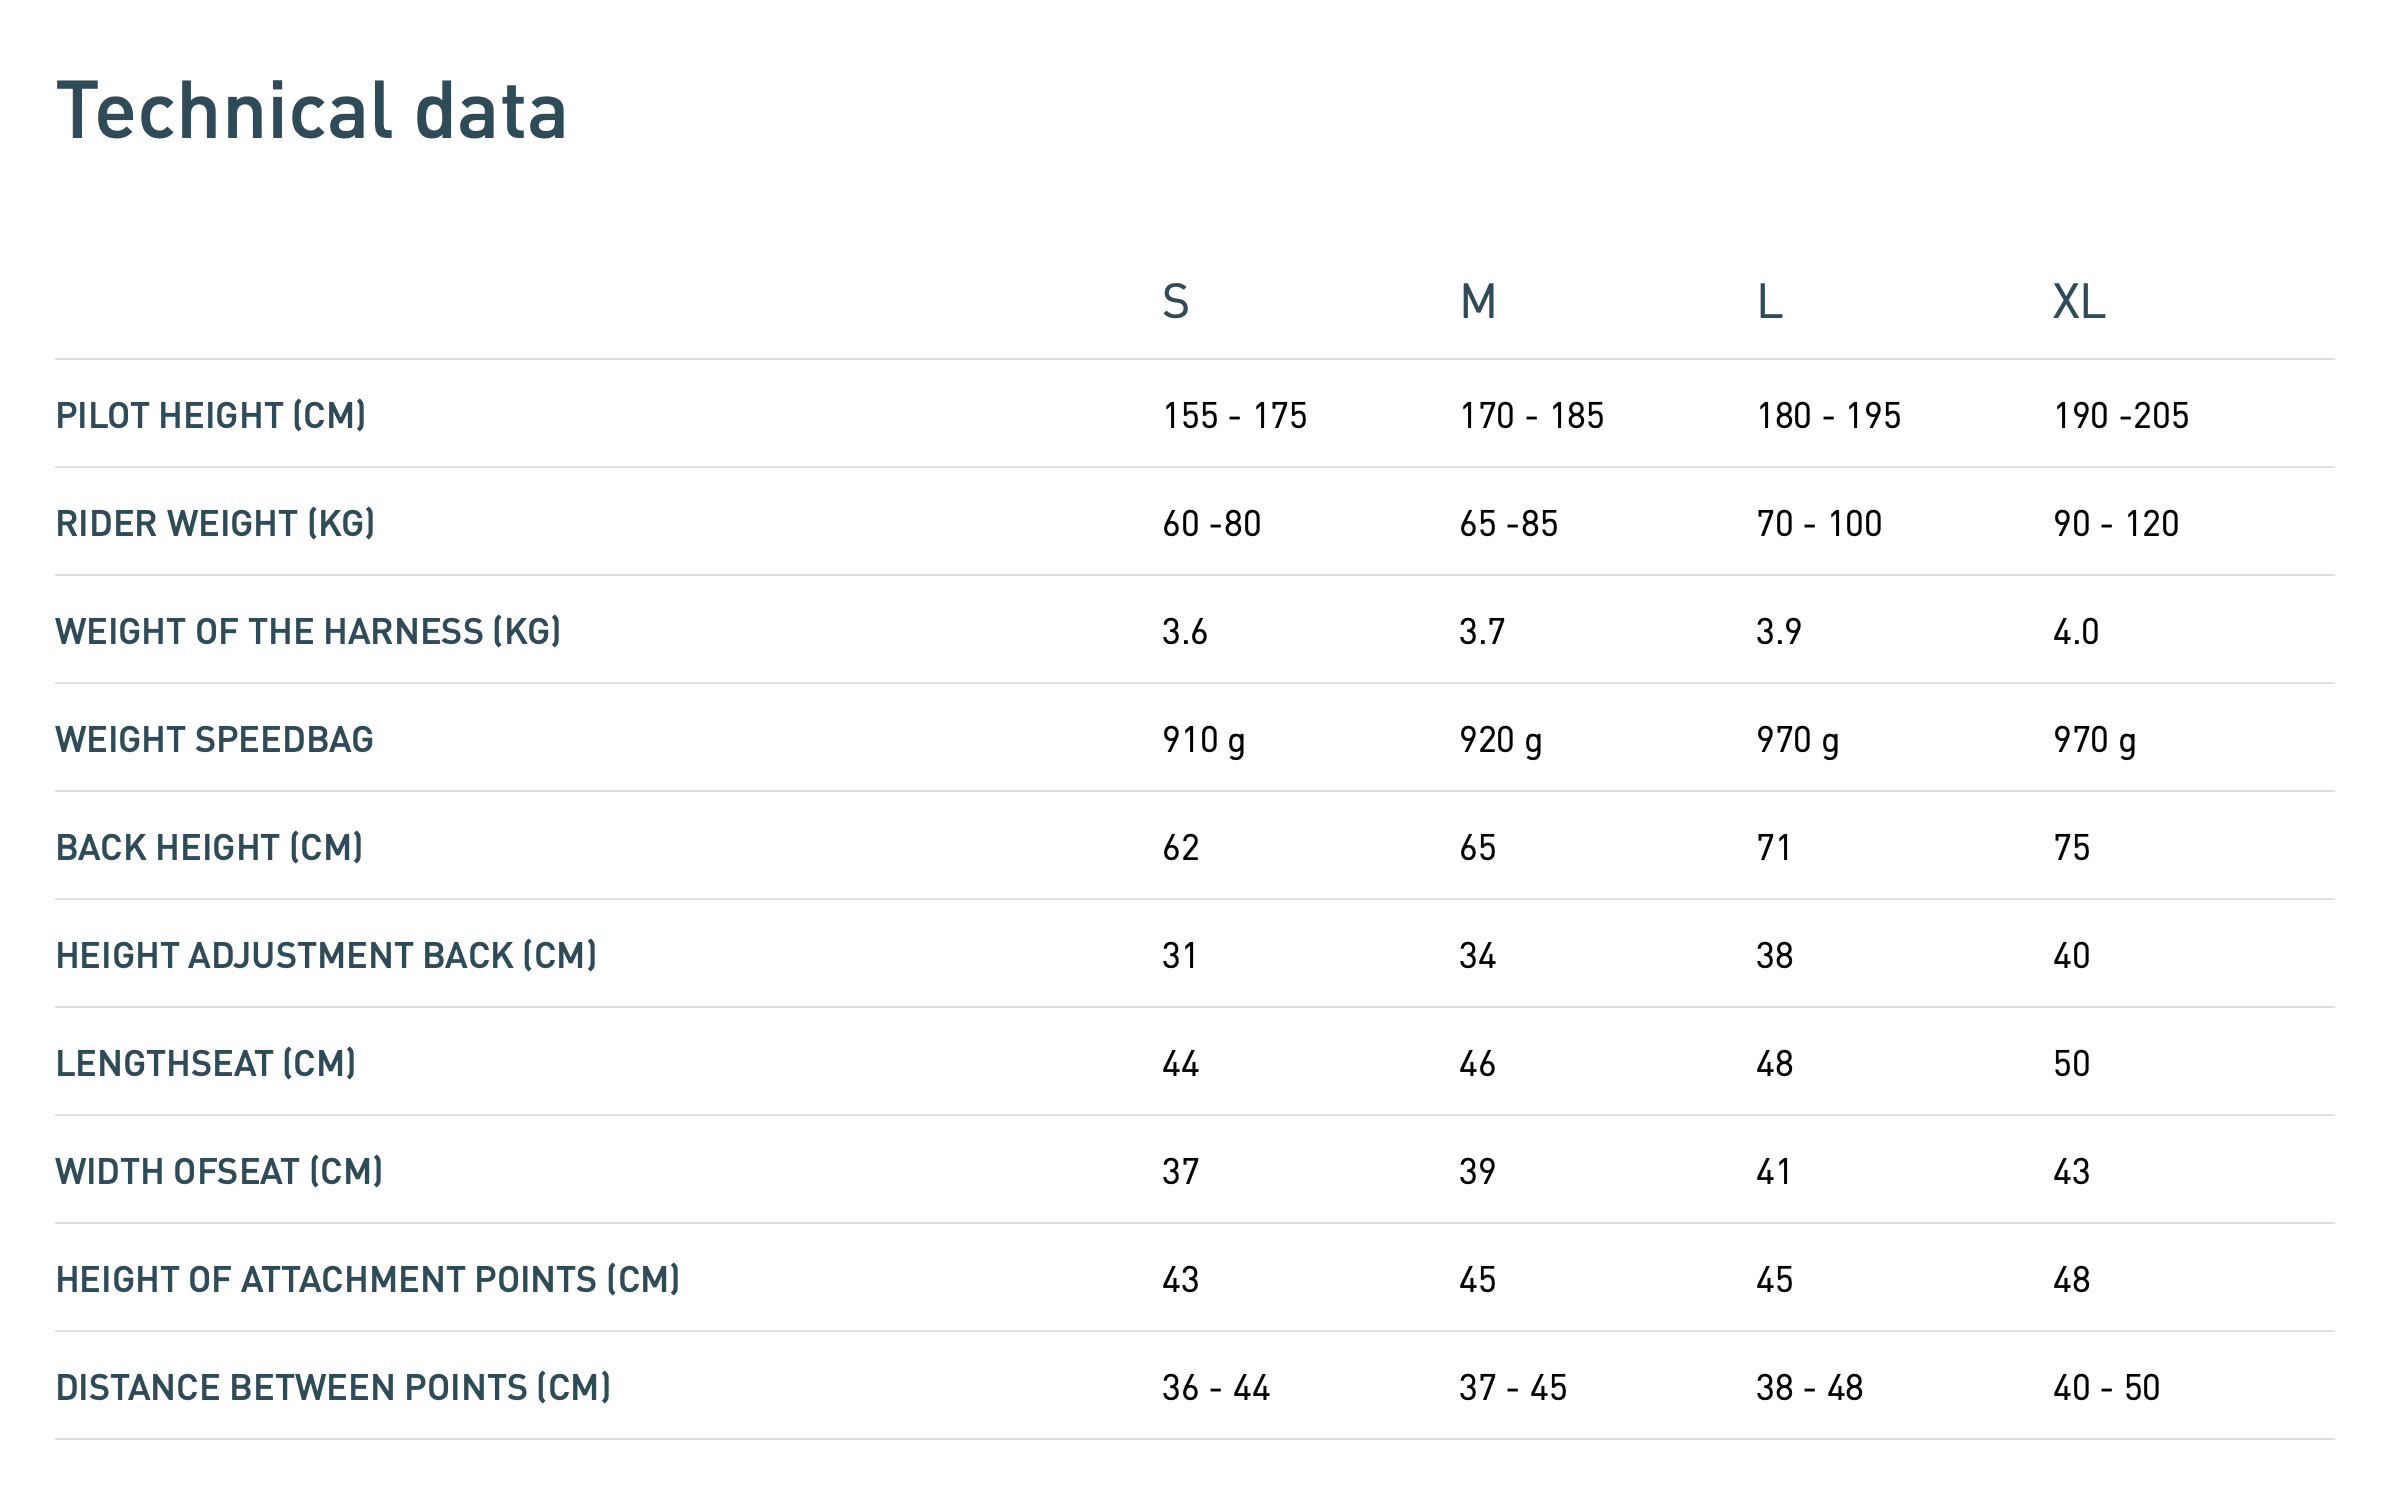Click the HEIGHT OF ATTACHMENT POINTS label
Image resolution: width=2406 pixels, height=1486 pixels.
point(367,1279)
